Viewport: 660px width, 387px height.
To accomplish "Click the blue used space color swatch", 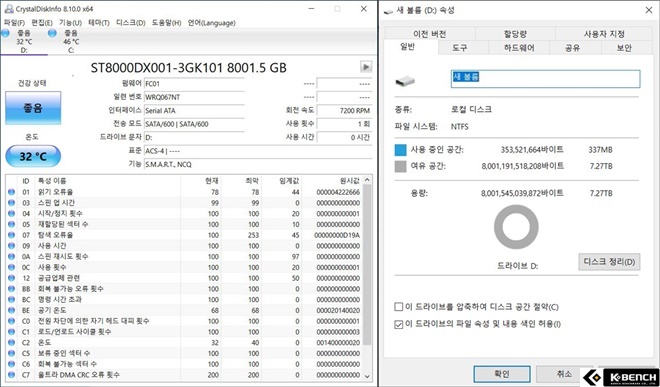I will point(400,150).
